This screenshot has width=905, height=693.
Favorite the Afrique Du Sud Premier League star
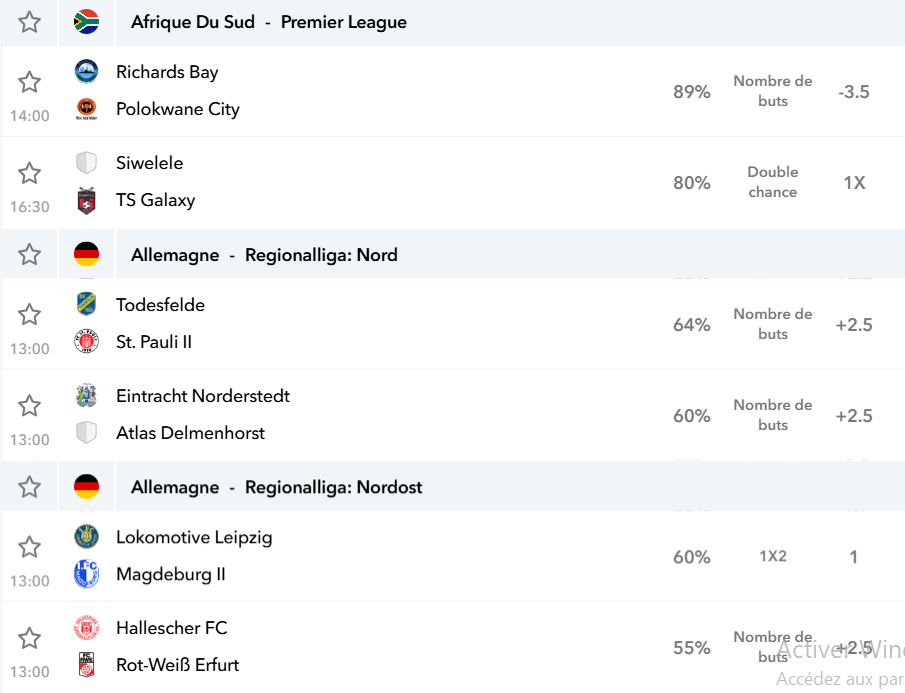29,22
